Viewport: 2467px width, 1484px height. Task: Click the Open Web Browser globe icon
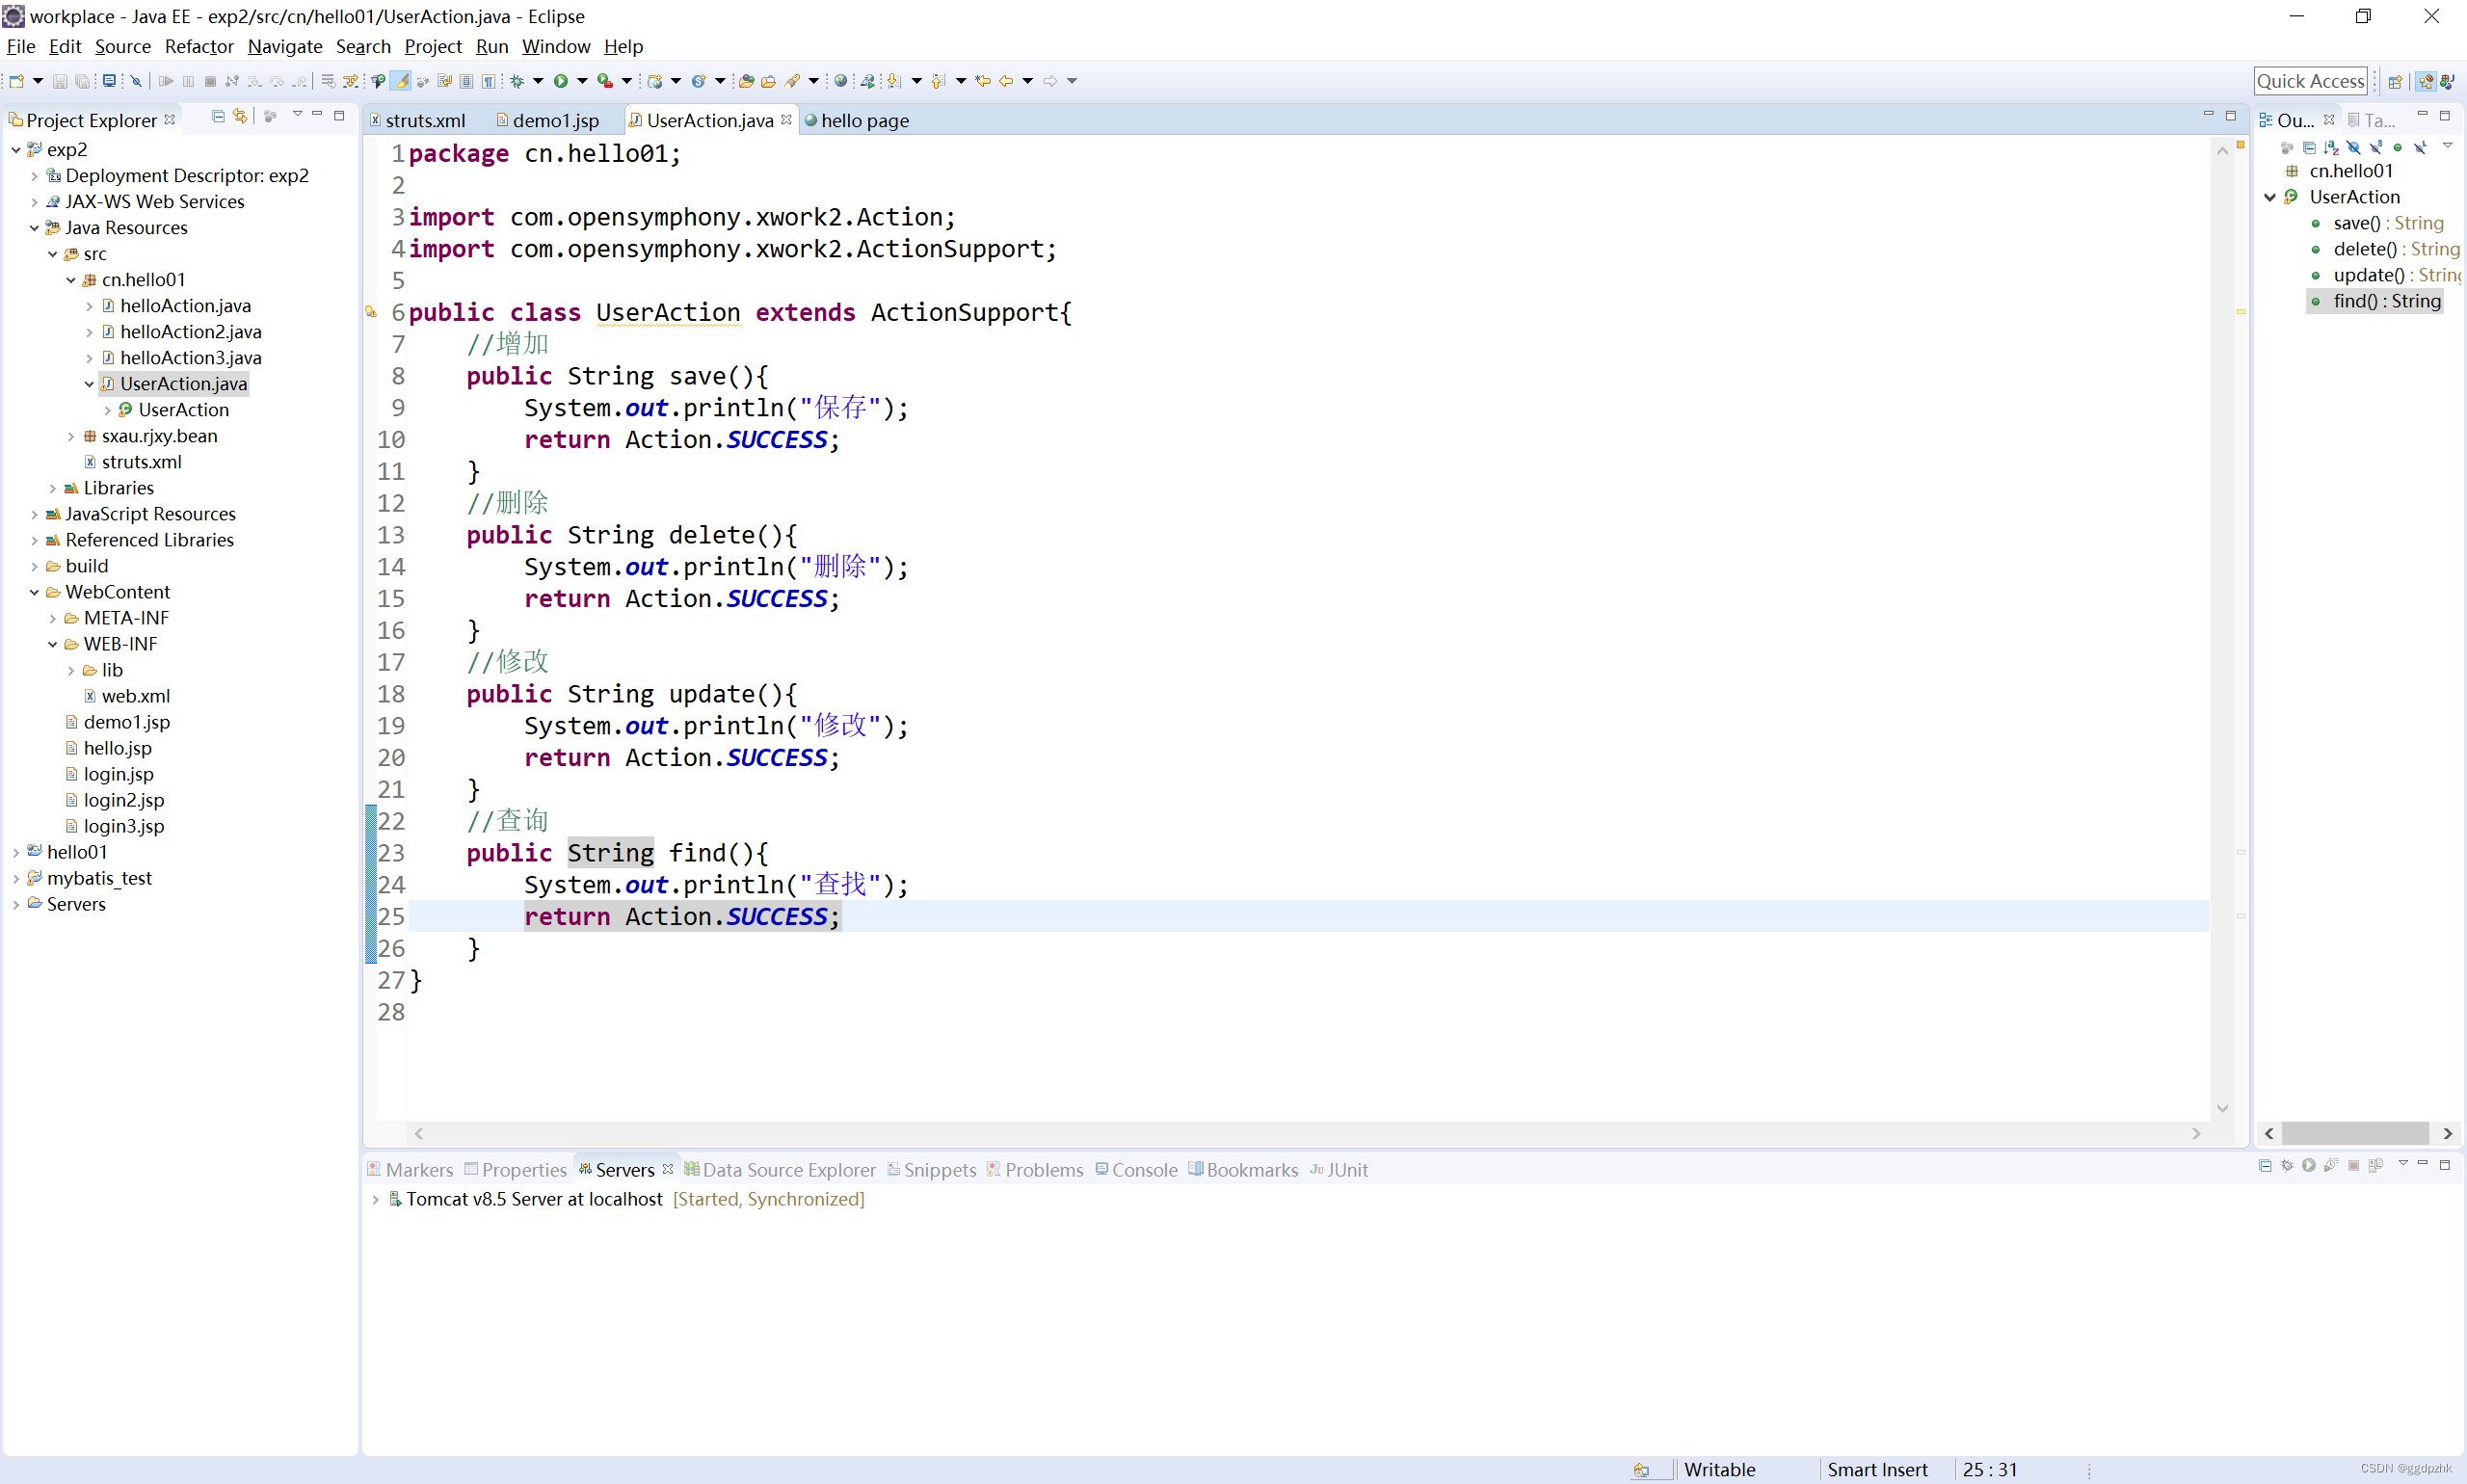(x=841, y=81)
